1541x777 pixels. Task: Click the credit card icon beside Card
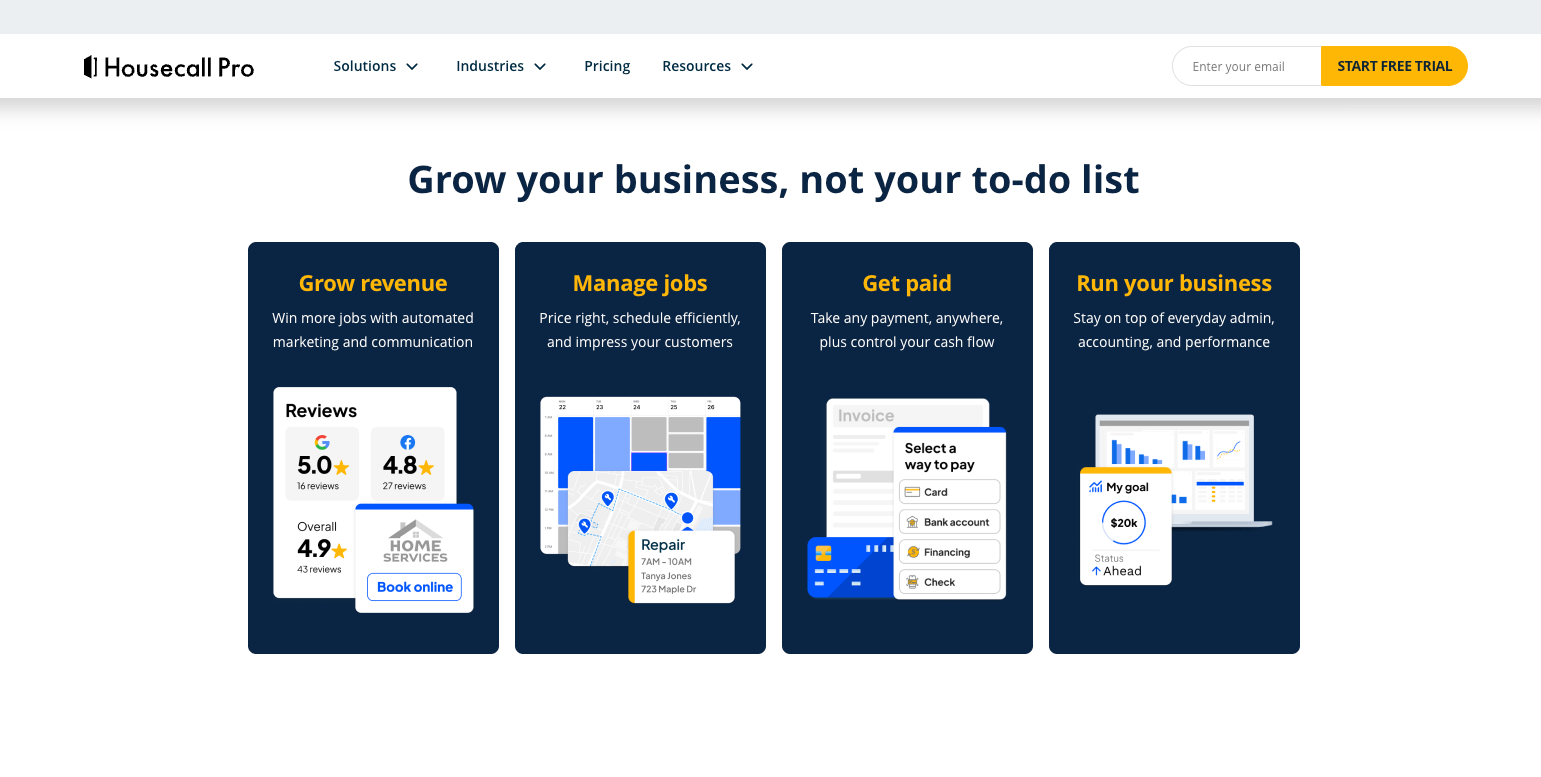coord(912,492)
